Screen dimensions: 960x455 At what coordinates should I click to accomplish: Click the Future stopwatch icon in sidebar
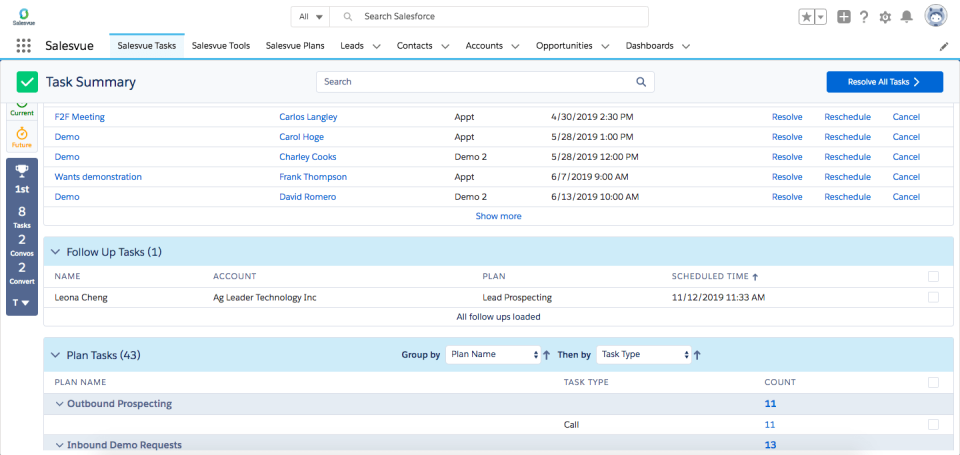(22, 134)
